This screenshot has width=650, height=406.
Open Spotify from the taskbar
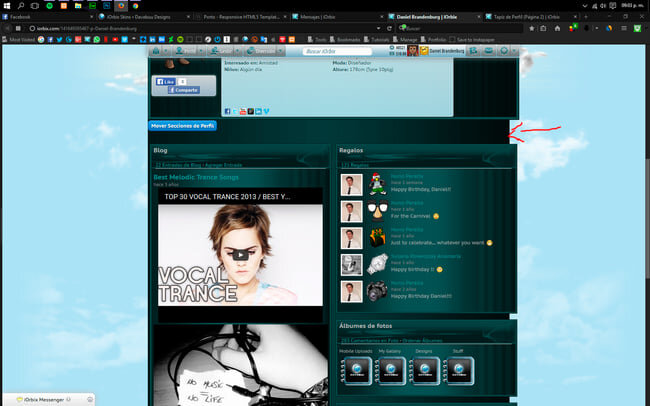click(x=49, y=6)
